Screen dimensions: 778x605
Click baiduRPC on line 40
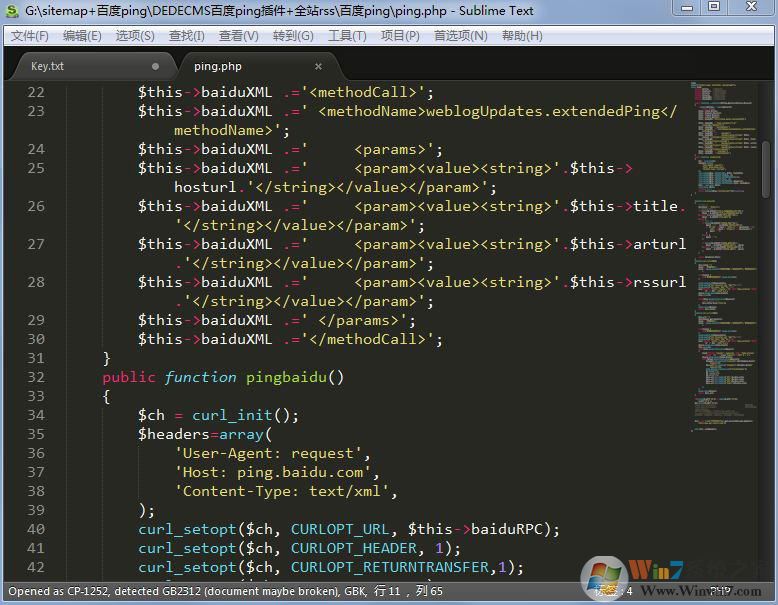[507, 529]
